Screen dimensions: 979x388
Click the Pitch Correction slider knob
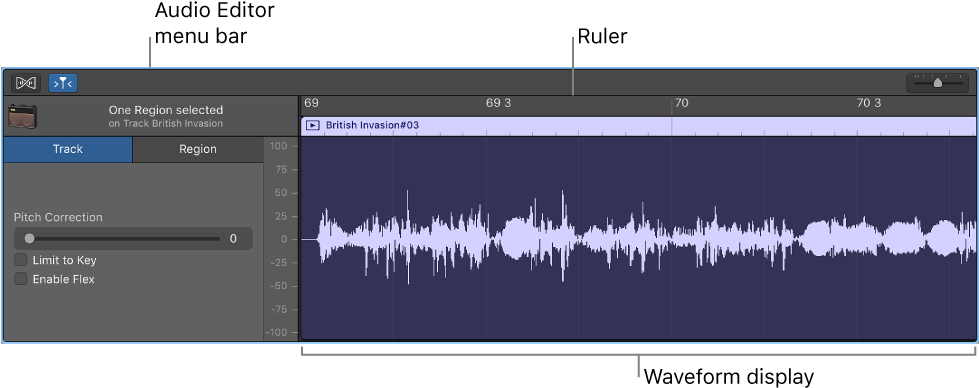click(x=29, y=239)
